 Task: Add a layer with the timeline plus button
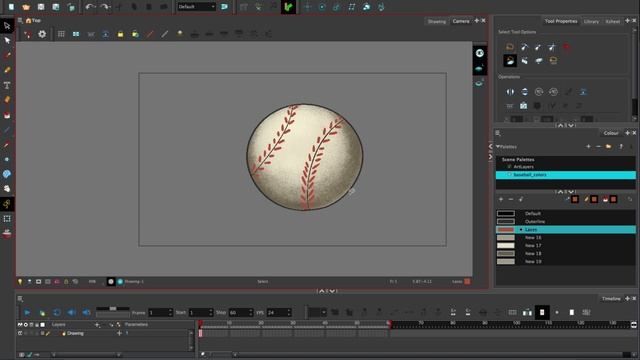click(97, 324)
